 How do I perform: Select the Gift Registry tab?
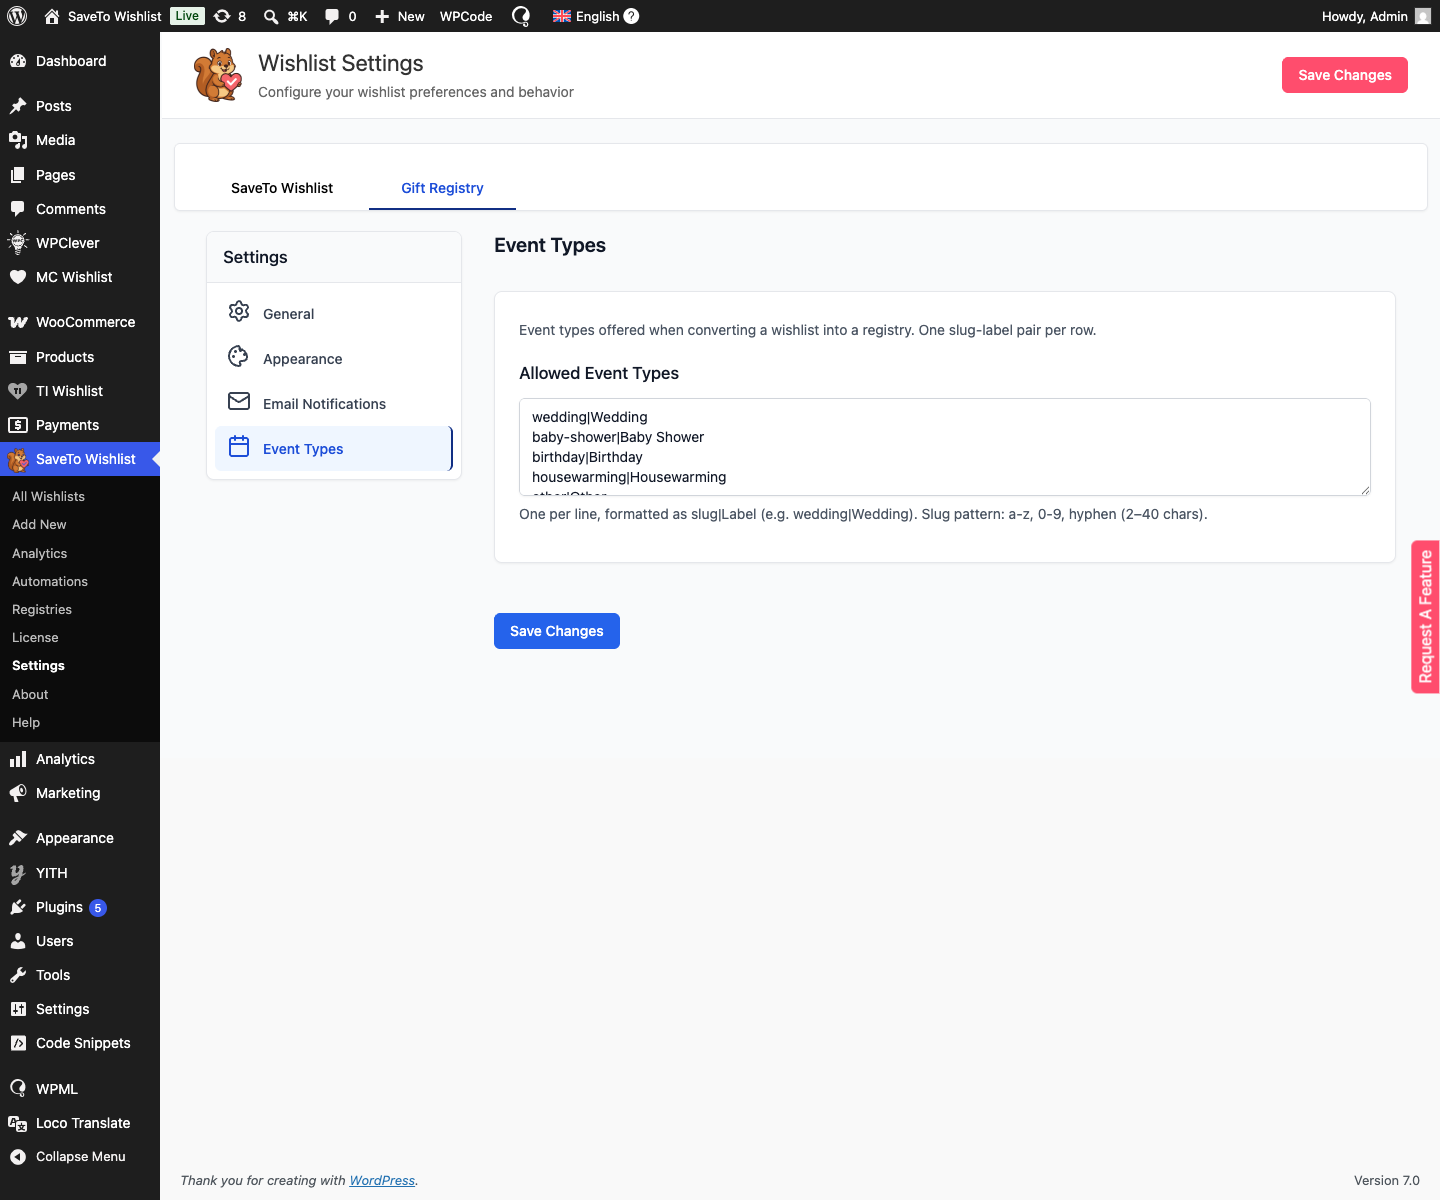tap(442, 188)
